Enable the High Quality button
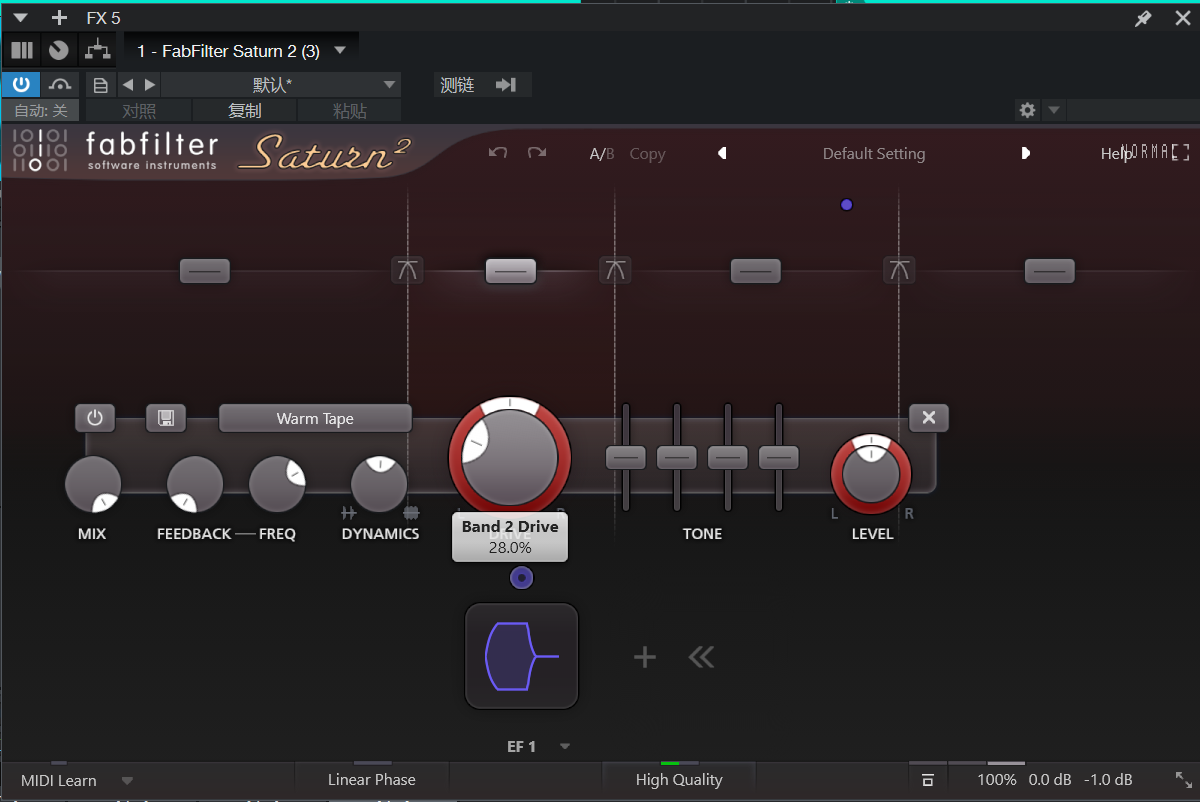 [x=678, y=780]
